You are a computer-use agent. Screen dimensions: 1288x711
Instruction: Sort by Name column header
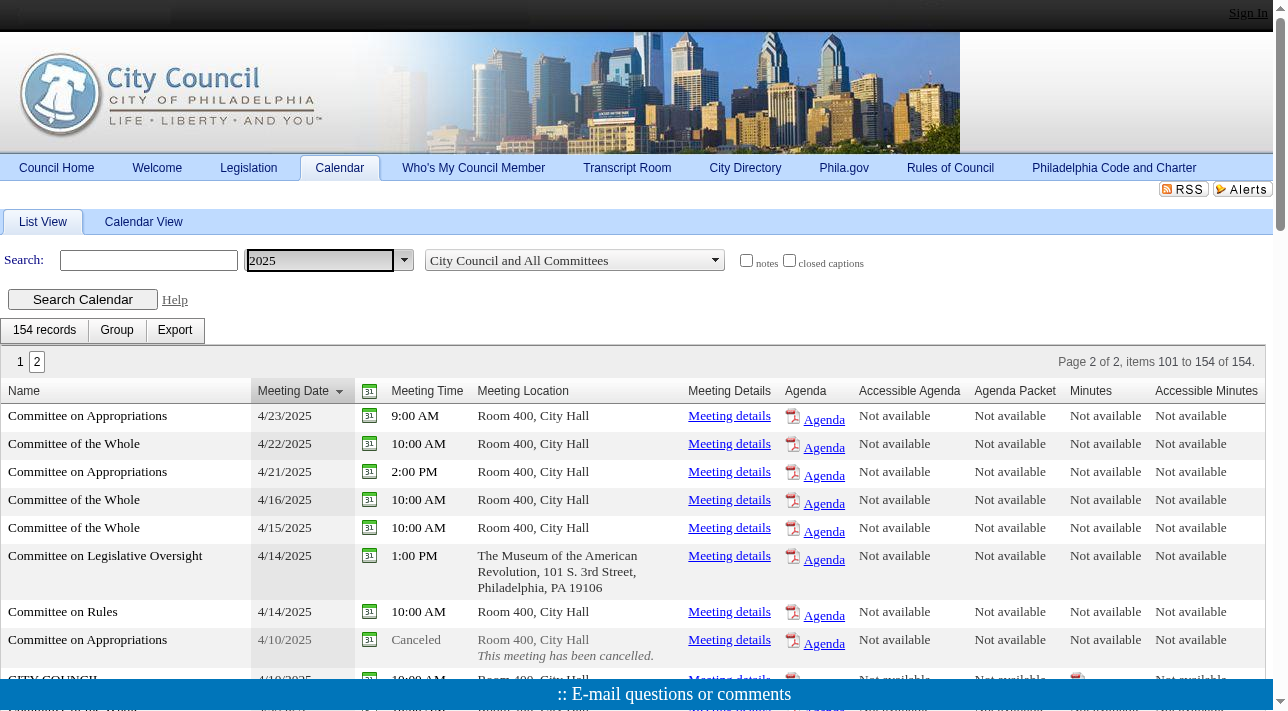[24, 391]
